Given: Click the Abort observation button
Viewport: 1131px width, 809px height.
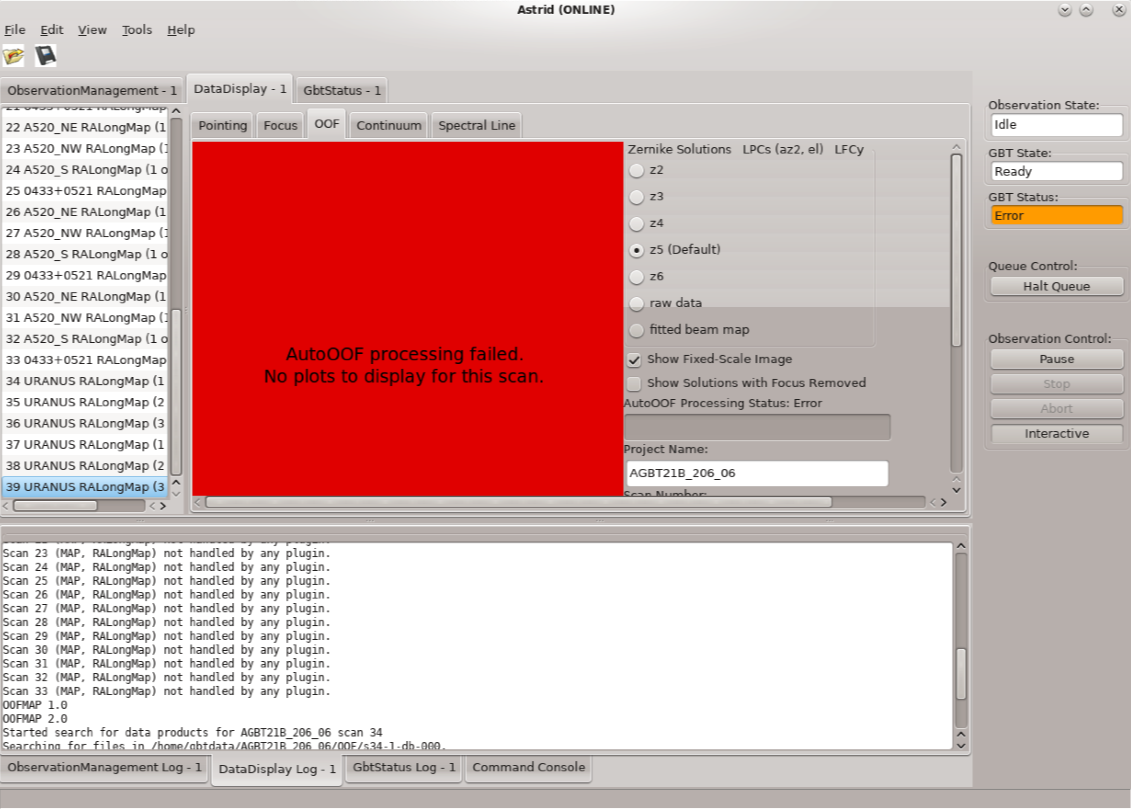Looking at the screenshot, I should click(x=1056, y=409).
